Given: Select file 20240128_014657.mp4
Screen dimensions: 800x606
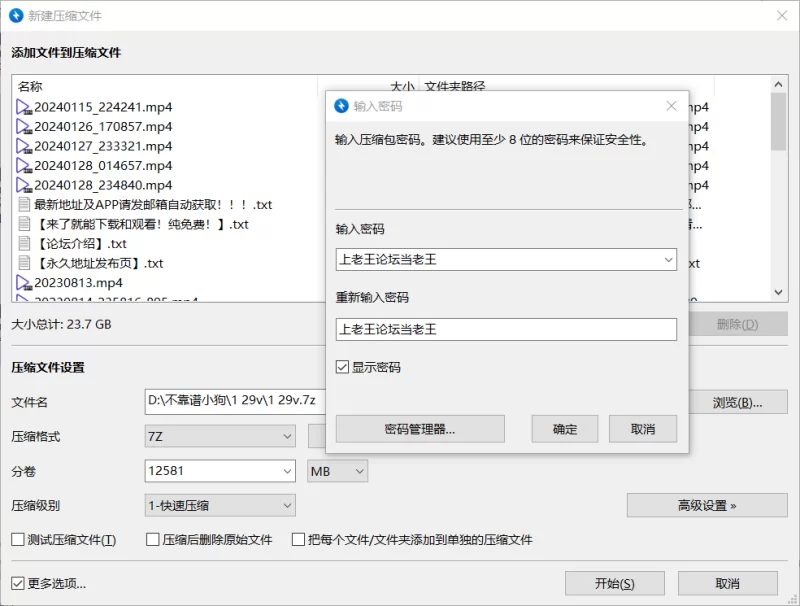Looking at the screenshot, I should click(103, 166).
